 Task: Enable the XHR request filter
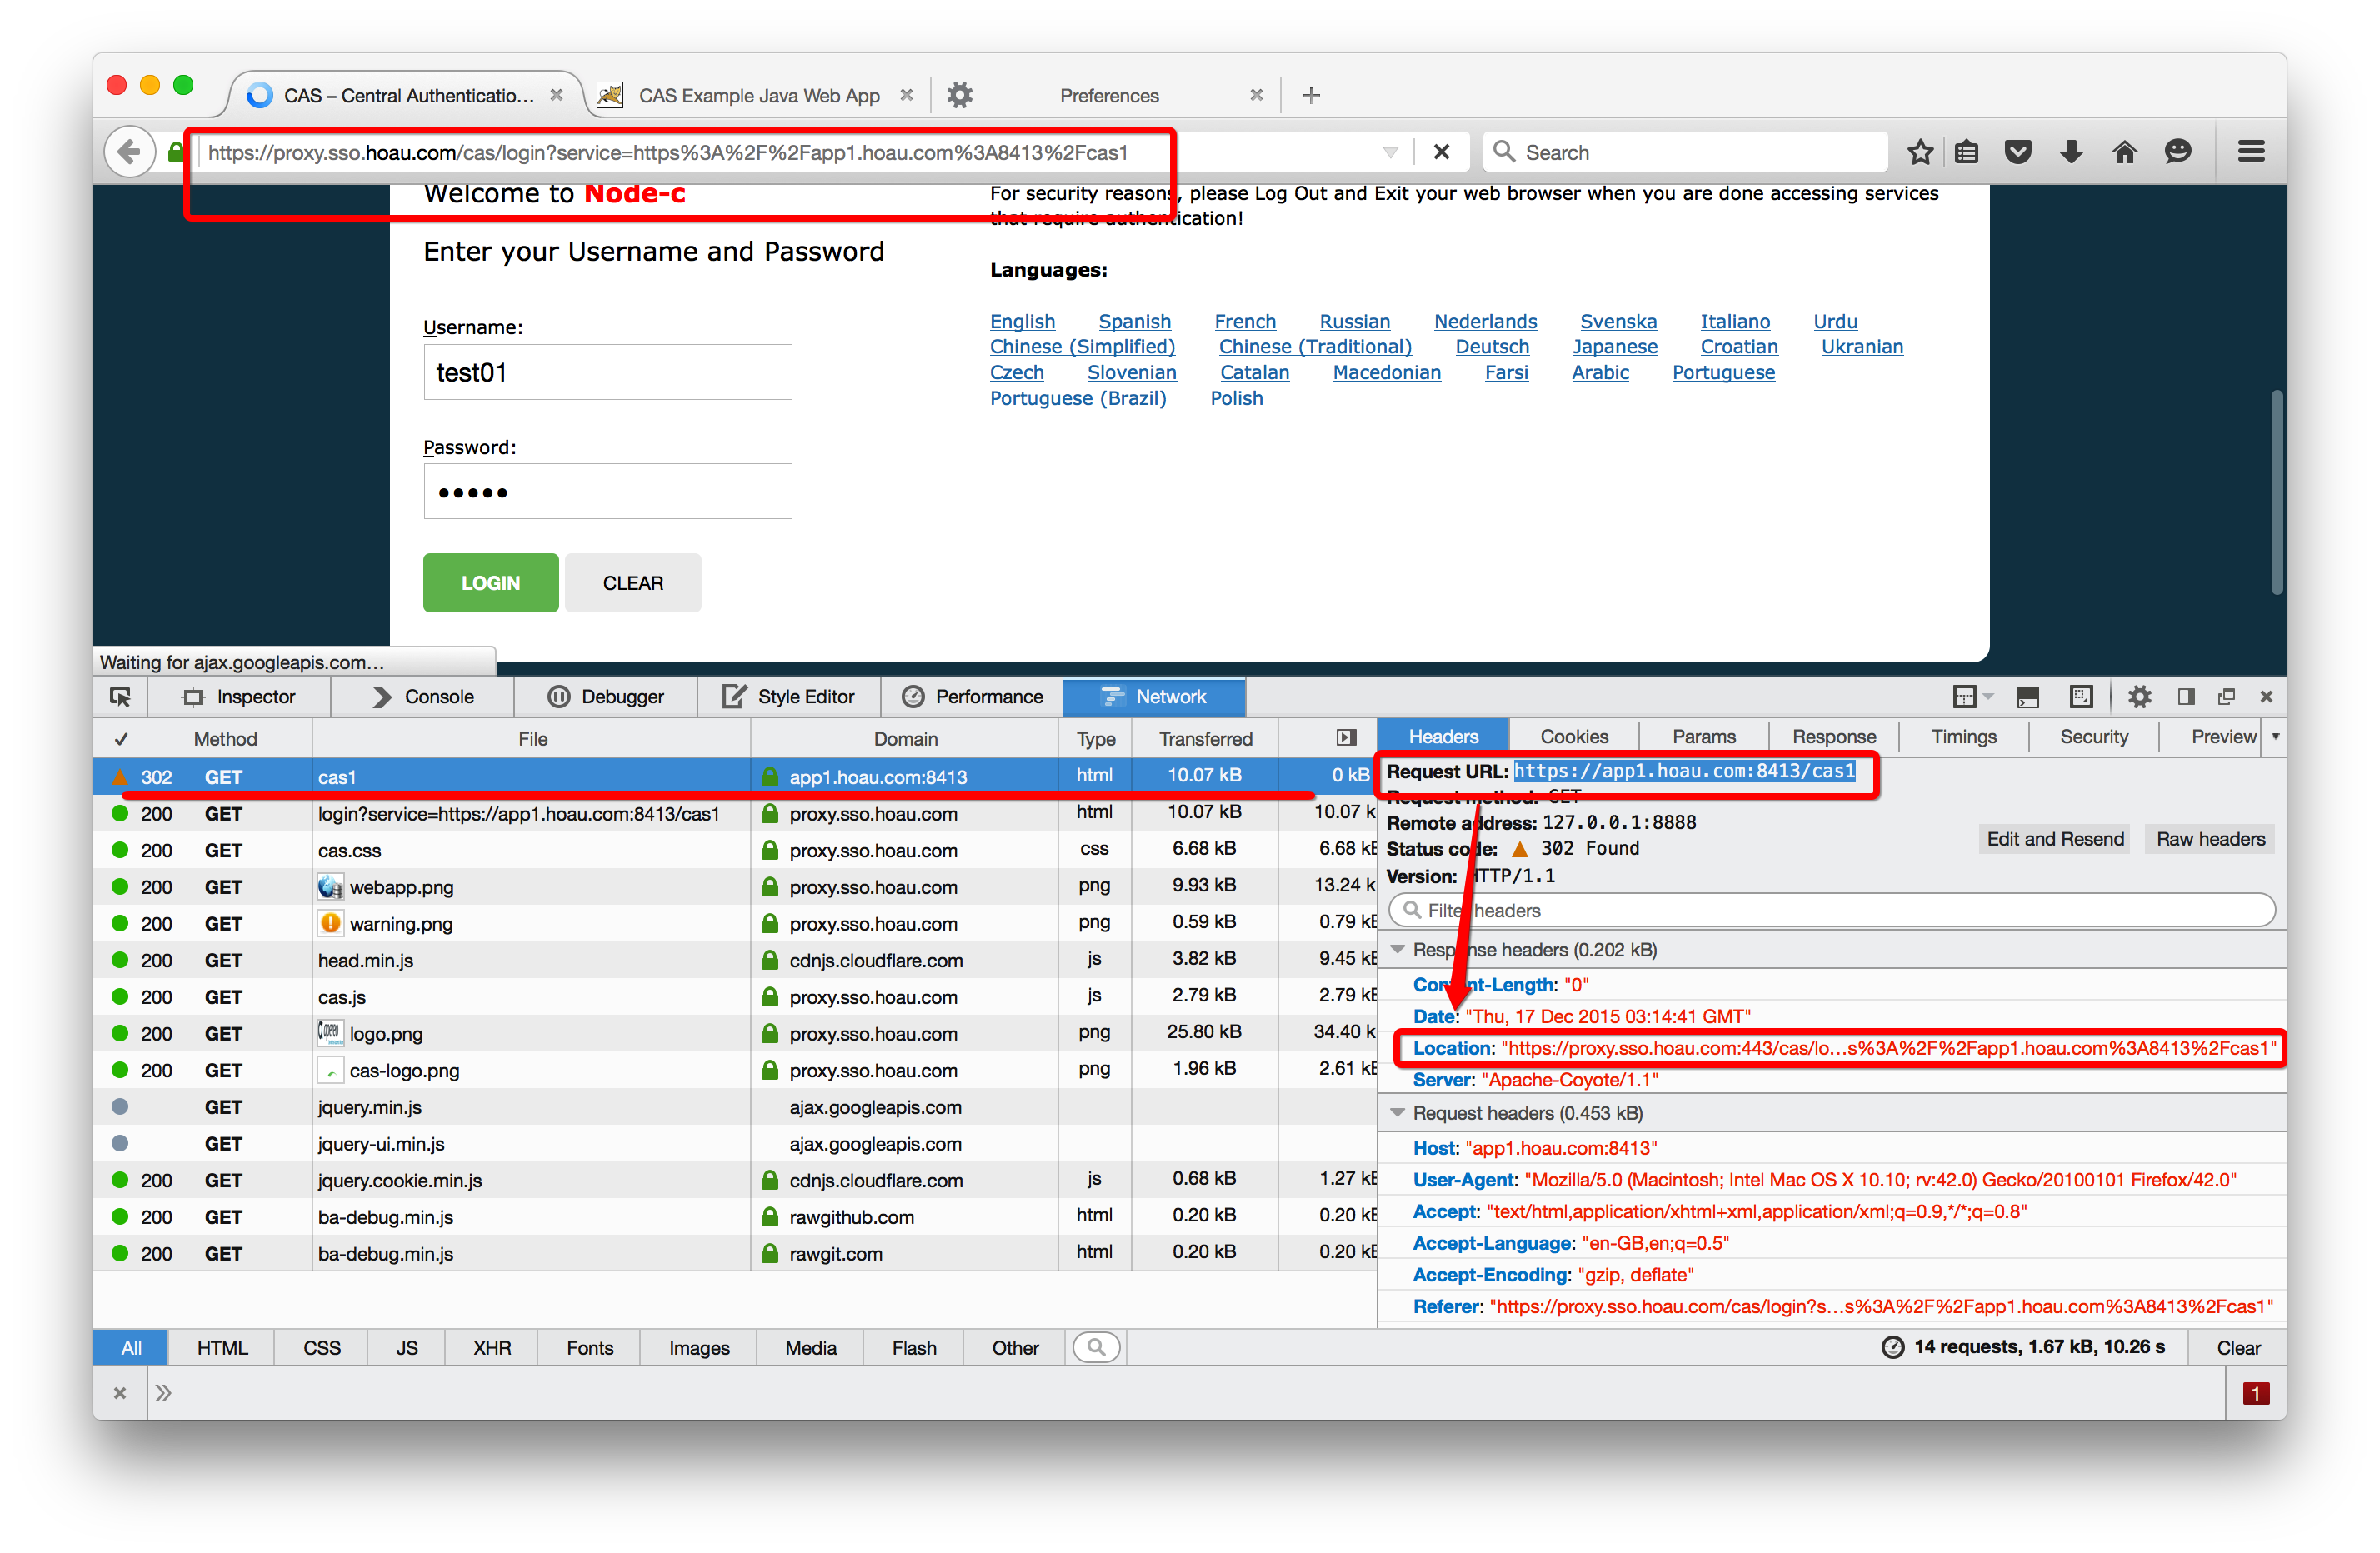click(x=492, y=1348)
